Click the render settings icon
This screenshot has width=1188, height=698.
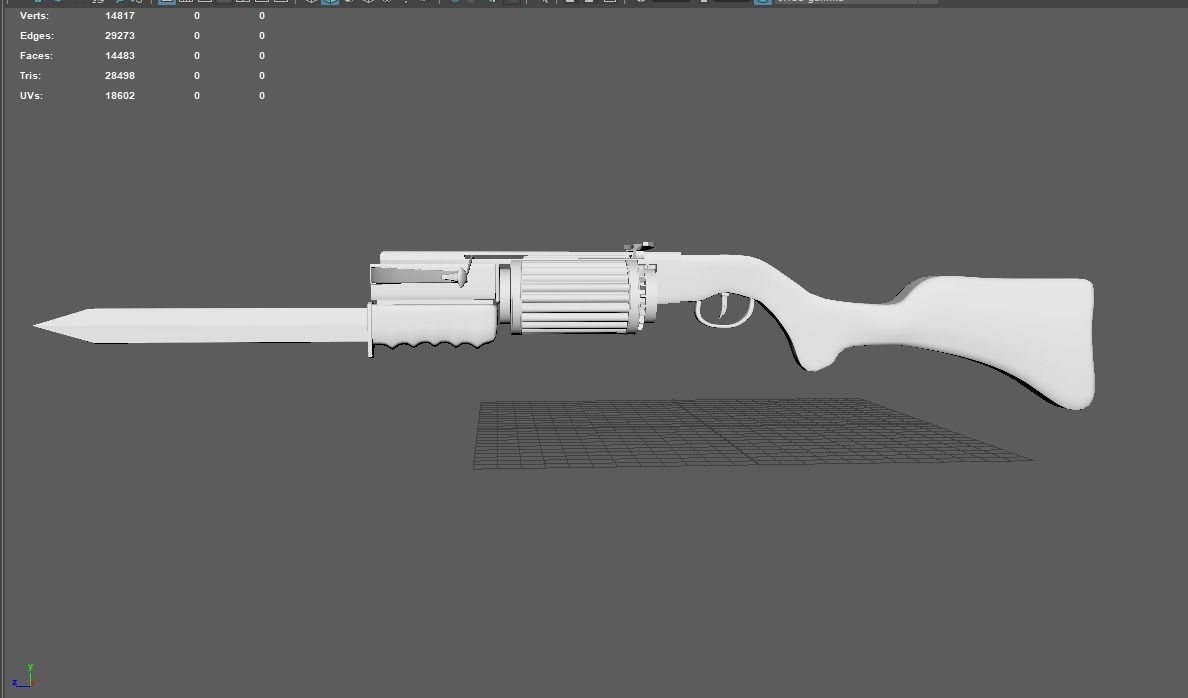(608, 3)
